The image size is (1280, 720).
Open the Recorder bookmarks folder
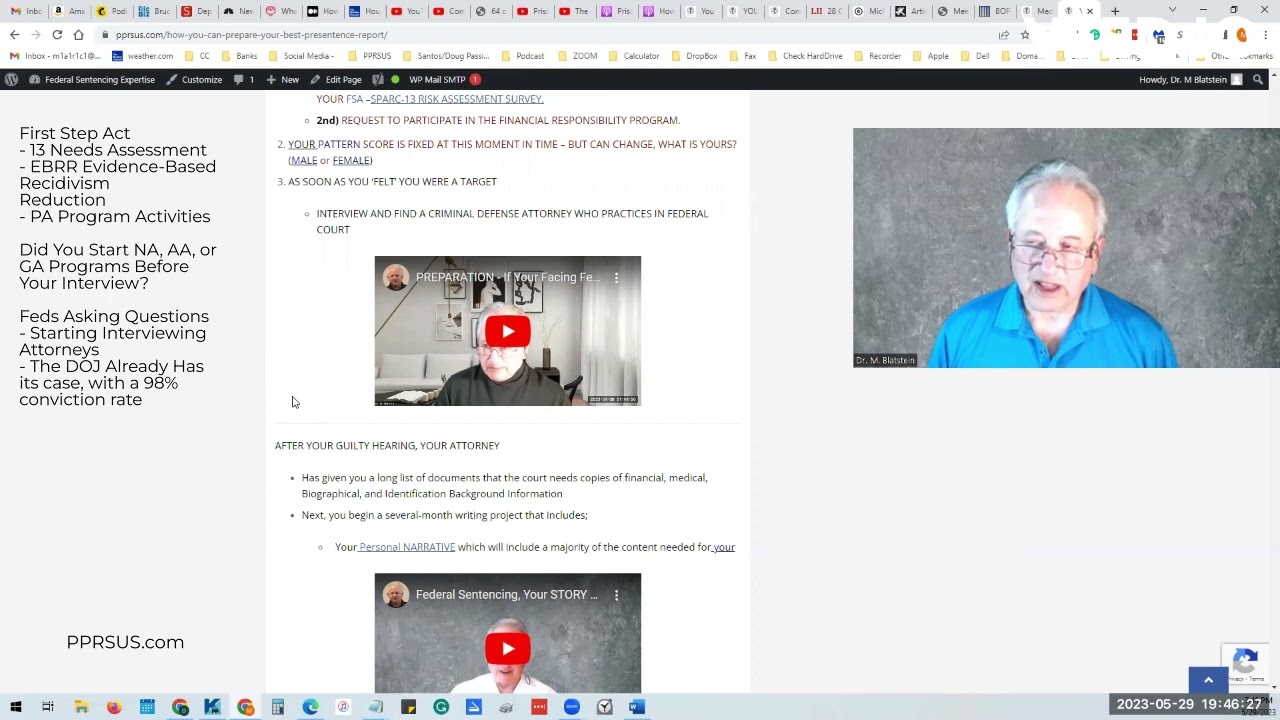[878, 56]
